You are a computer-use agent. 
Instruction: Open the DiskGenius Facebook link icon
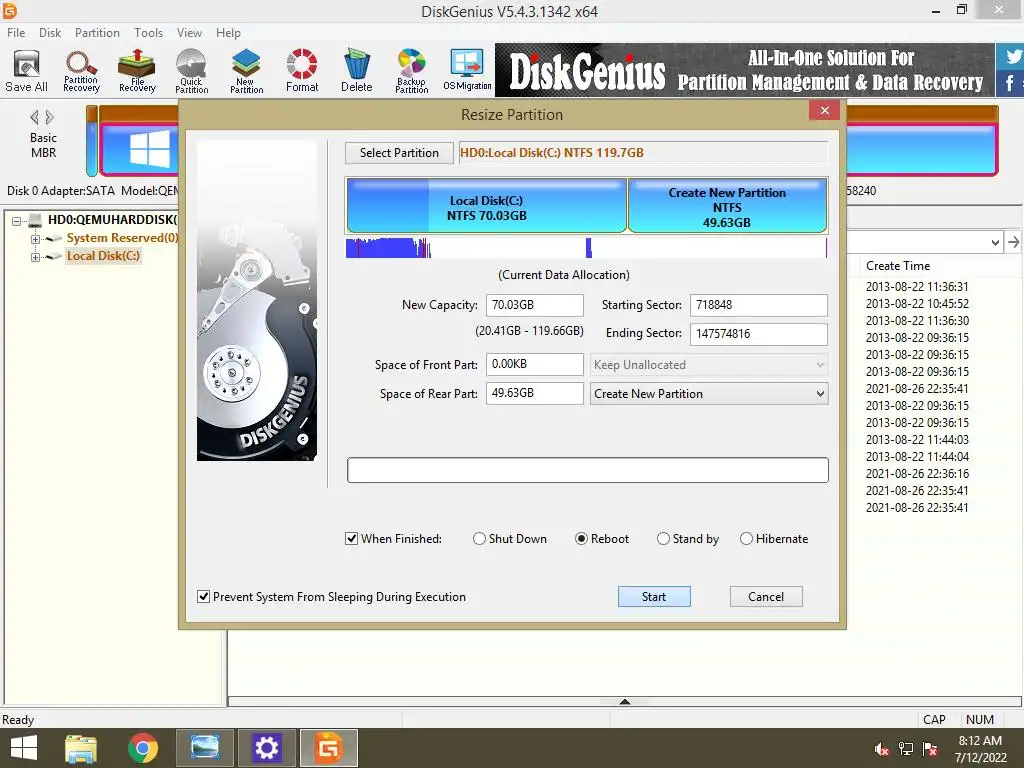click(1010, 83)
